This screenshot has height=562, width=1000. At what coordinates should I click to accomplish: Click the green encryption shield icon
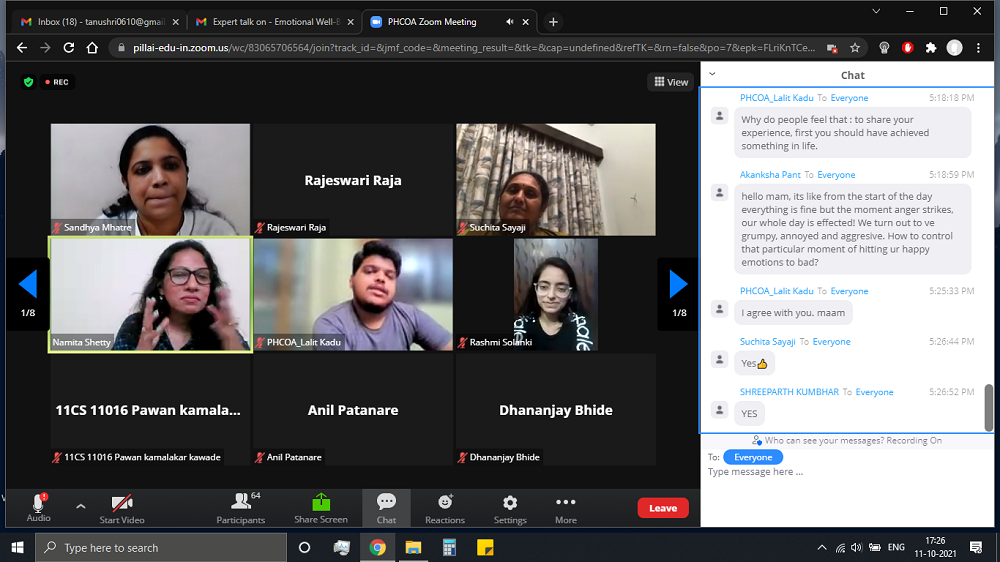[x=28, y=82]
